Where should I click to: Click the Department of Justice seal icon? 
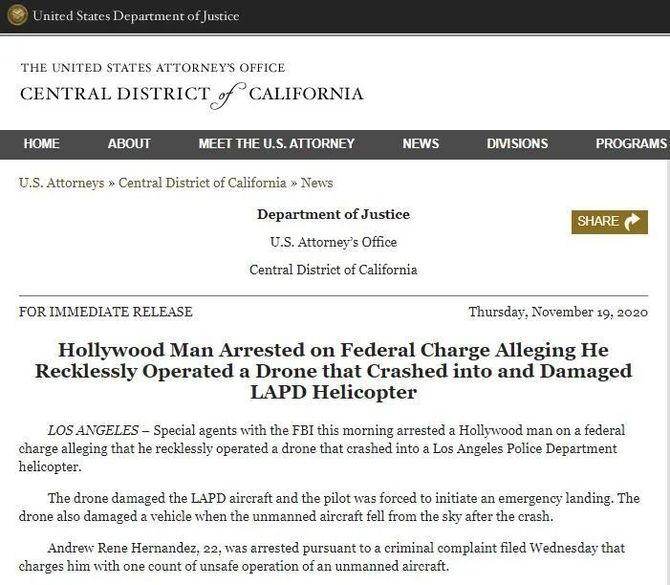18,16
